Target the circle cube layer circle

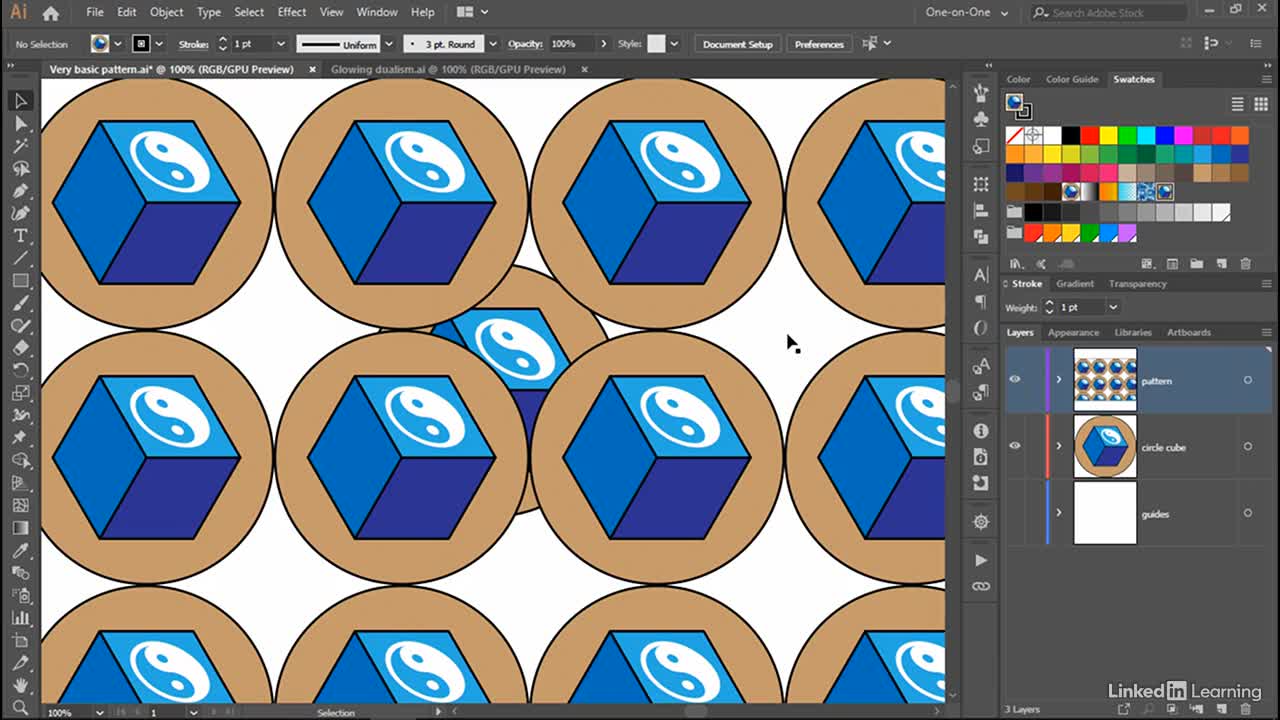pos(1247,447)
